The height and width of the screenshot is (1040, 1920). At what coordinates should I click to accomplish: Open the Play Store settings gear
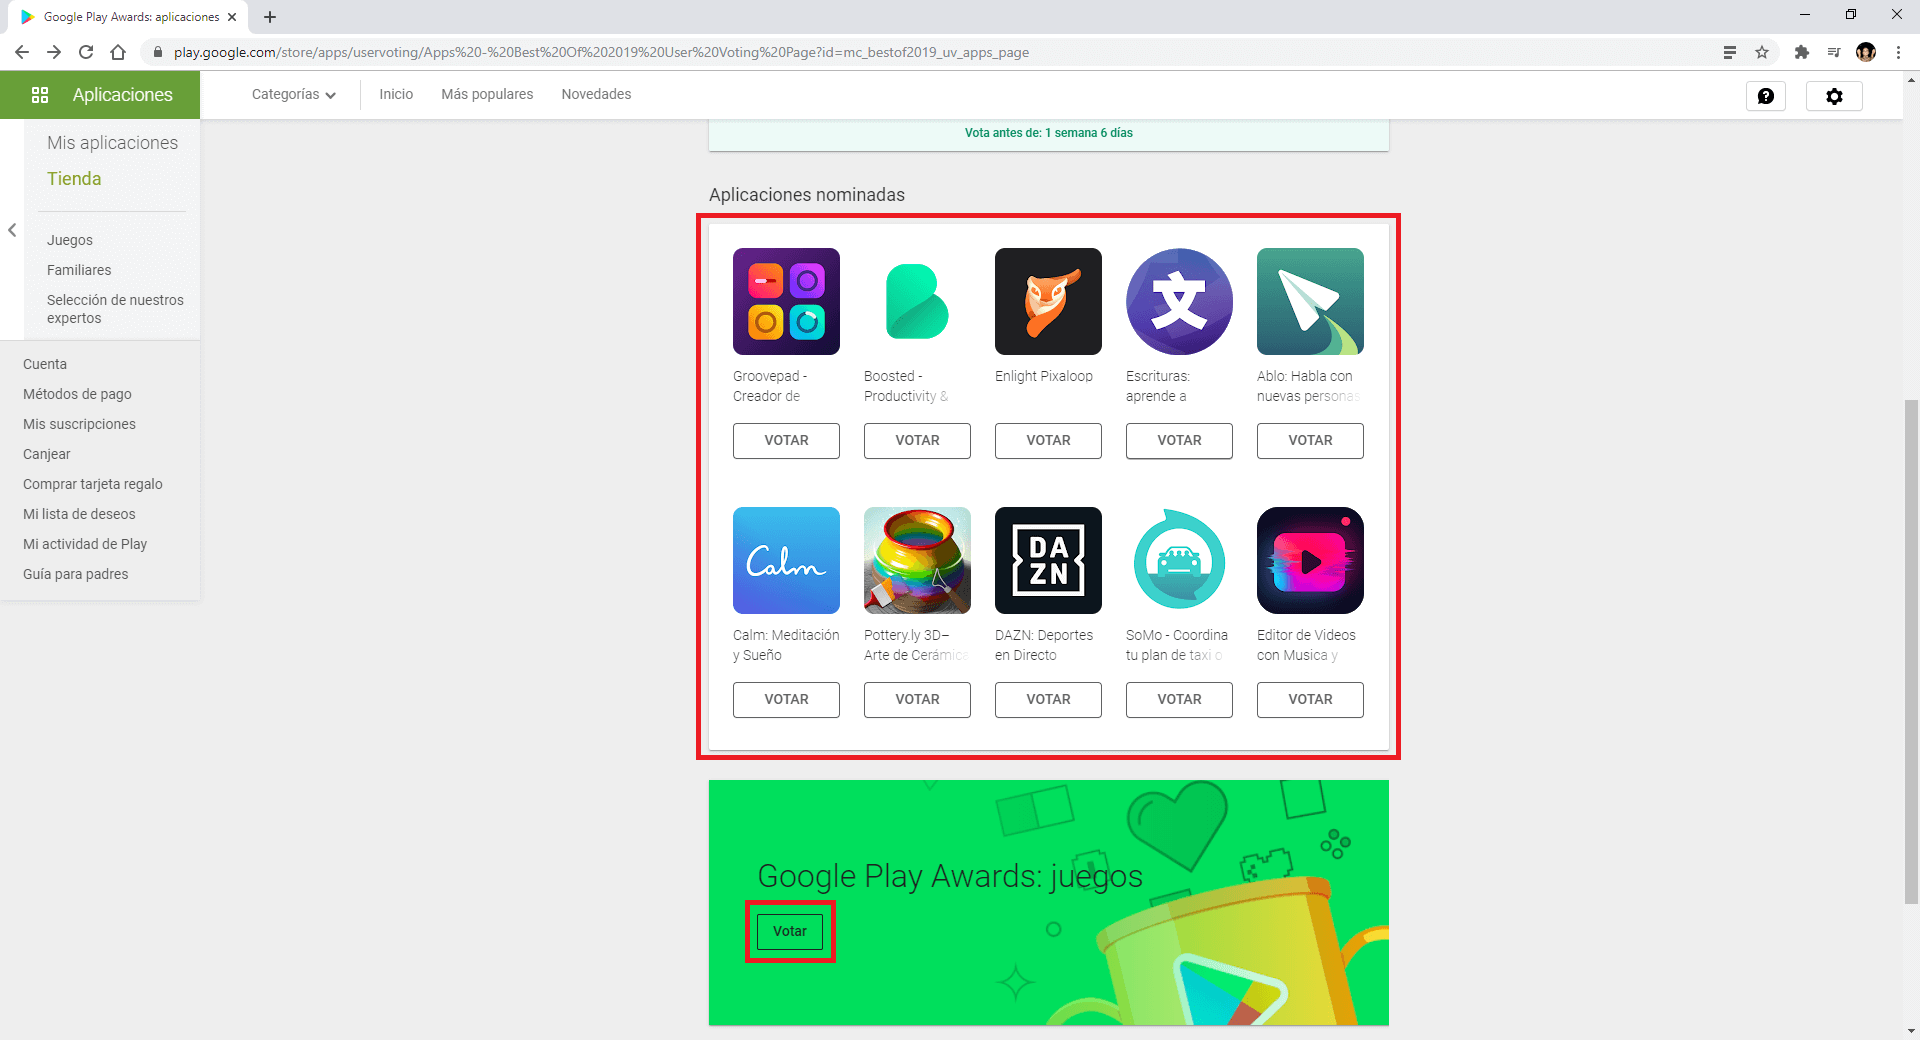(x=1834, y=96)
